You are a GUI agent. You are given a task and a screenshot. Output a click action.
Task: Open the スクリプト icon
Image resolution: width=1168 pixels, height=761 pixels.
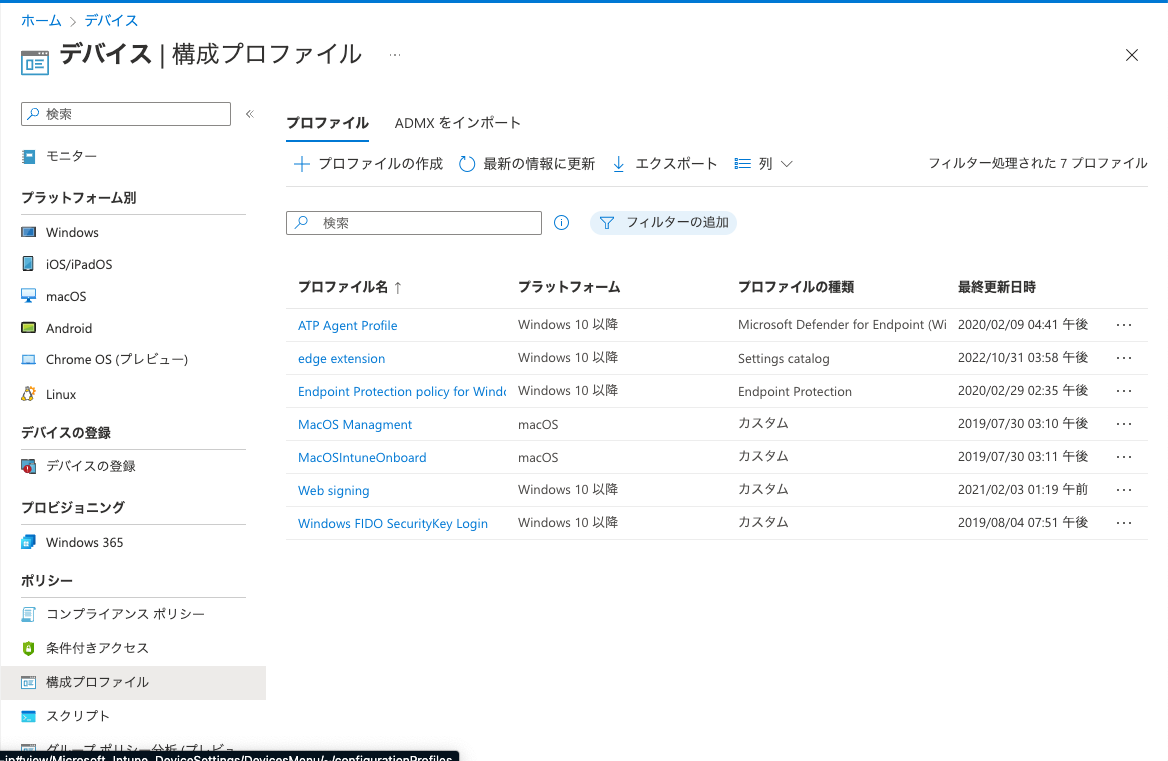point(28,716)
